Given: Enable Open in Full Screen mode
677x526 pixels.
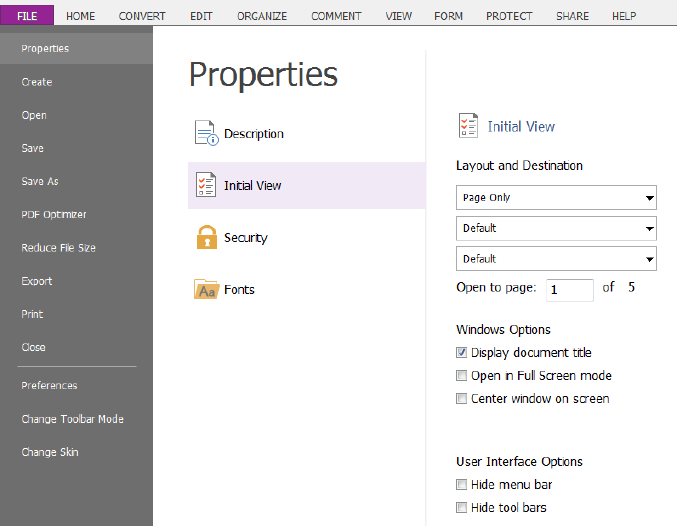Looking at the screenshot, I should pyautogui.click(x=462, y=375).
